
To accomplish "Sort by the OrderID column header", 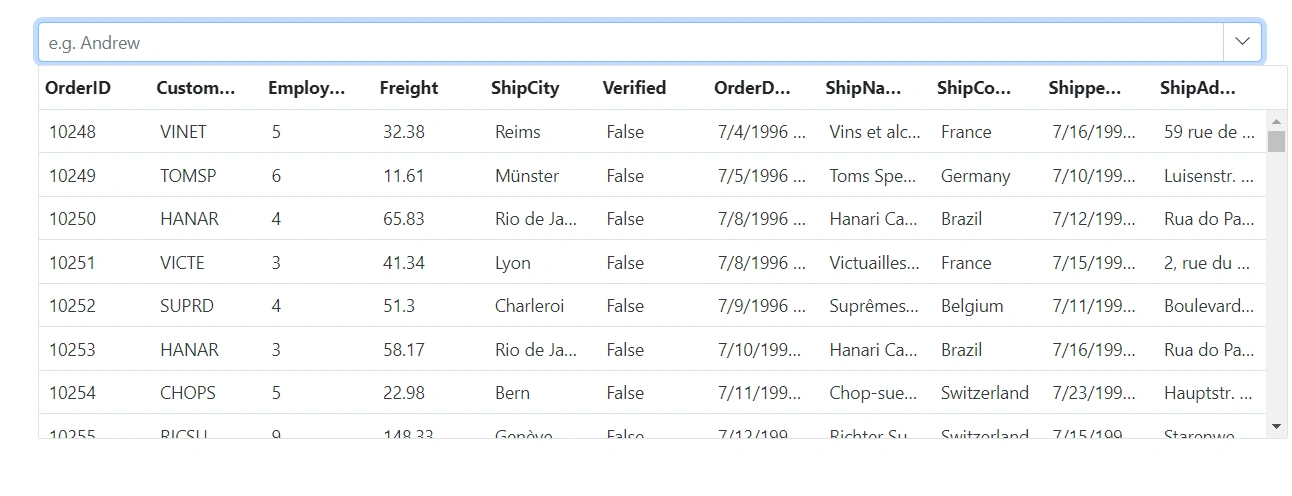I will tap(78, 88).
